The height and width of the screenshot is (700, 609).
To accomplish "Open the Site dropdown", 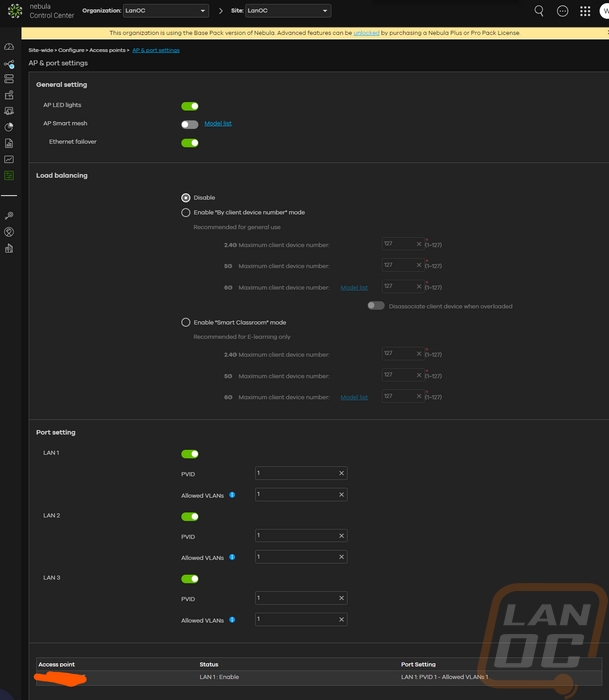I will click(x=288, y=11).
